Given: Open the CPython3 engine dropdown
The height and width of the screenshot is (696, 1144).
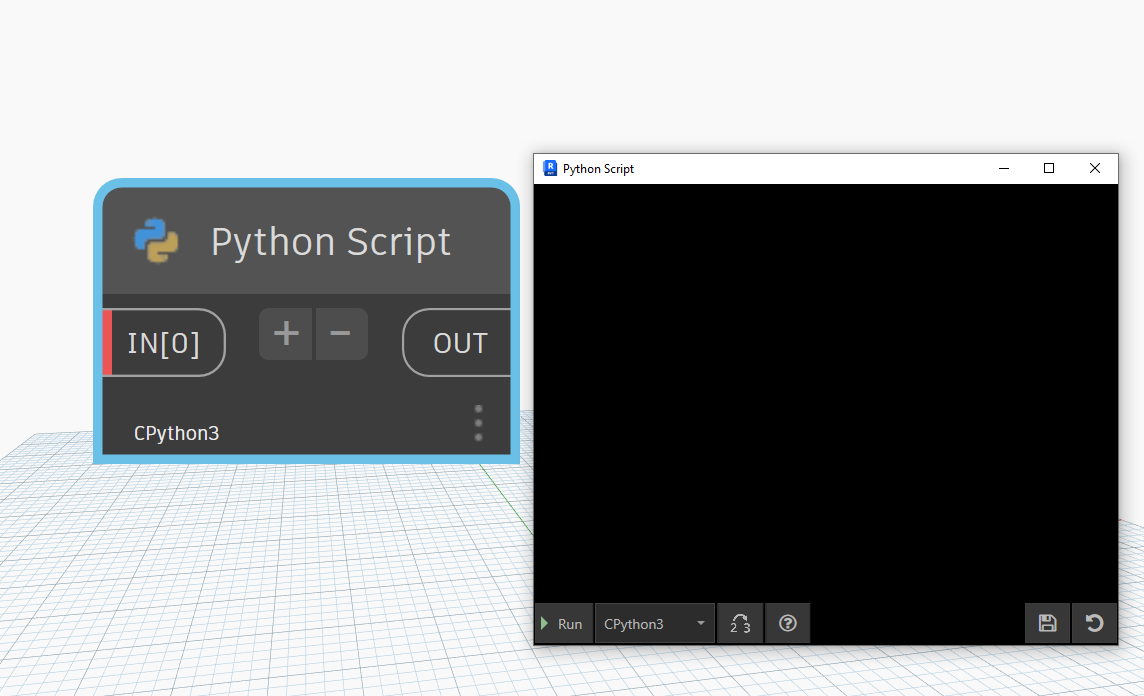Looking at the screenshot, I should pos(654,624).
